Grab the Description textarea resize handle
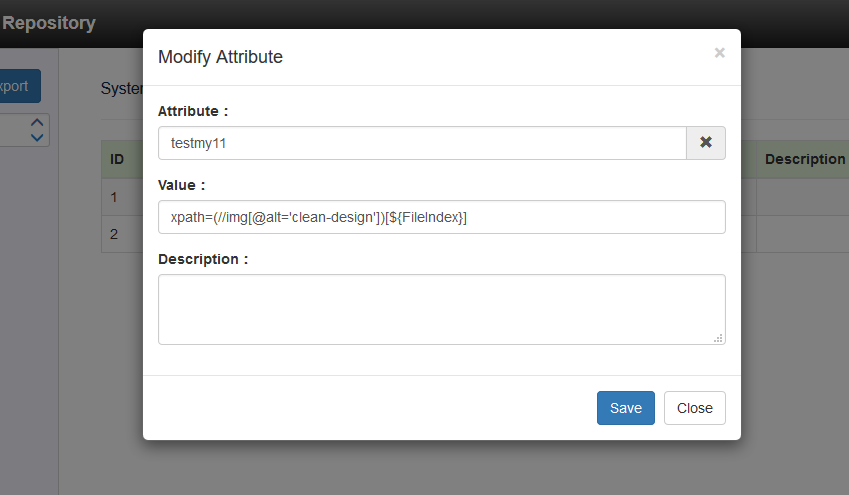The image size is (849, 495). point(719,338)
